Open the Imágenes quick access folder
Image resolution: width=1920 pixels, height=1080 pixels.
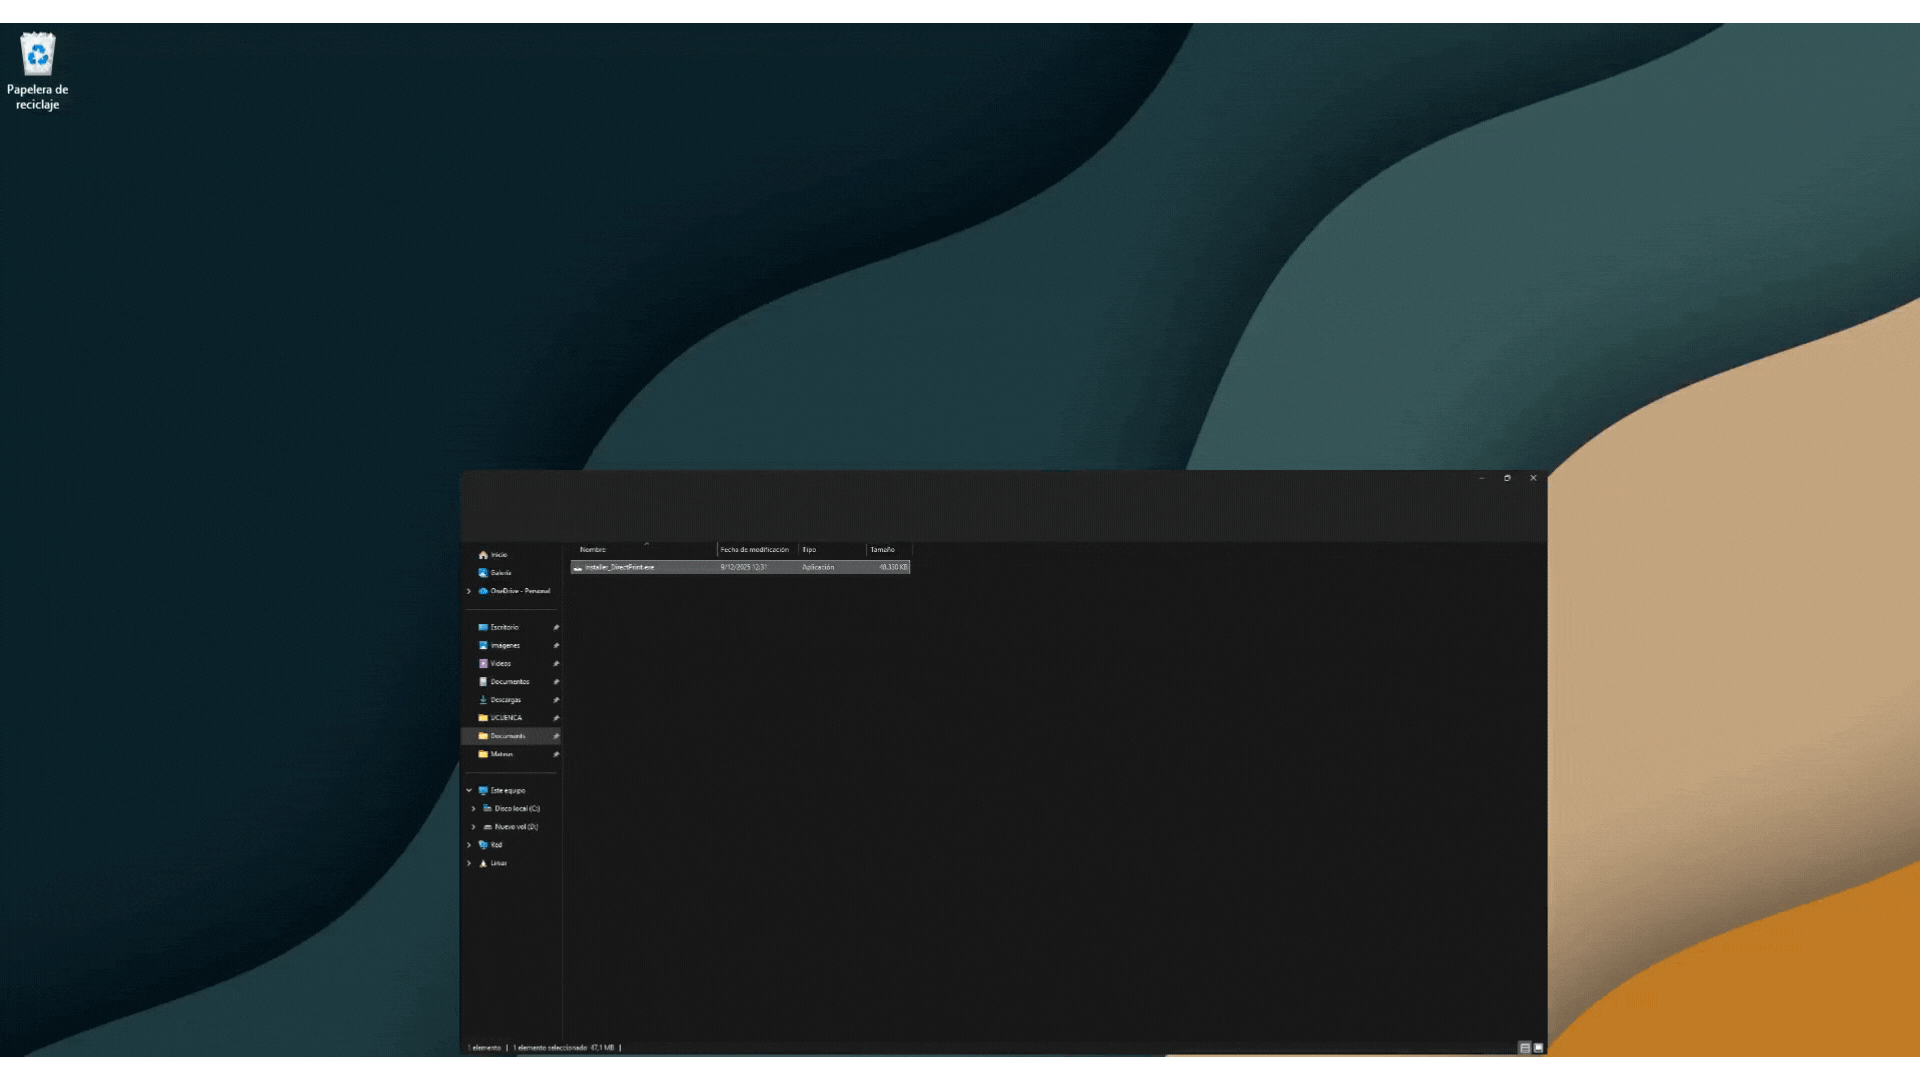(x=504, y=646)
